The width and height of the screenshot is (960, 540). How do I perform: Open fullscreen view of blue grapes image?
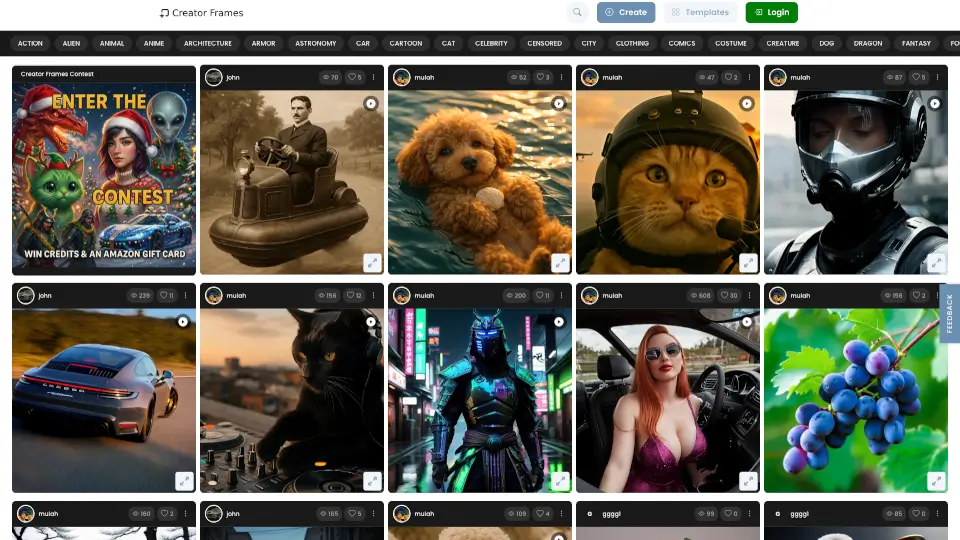(935, 481)
